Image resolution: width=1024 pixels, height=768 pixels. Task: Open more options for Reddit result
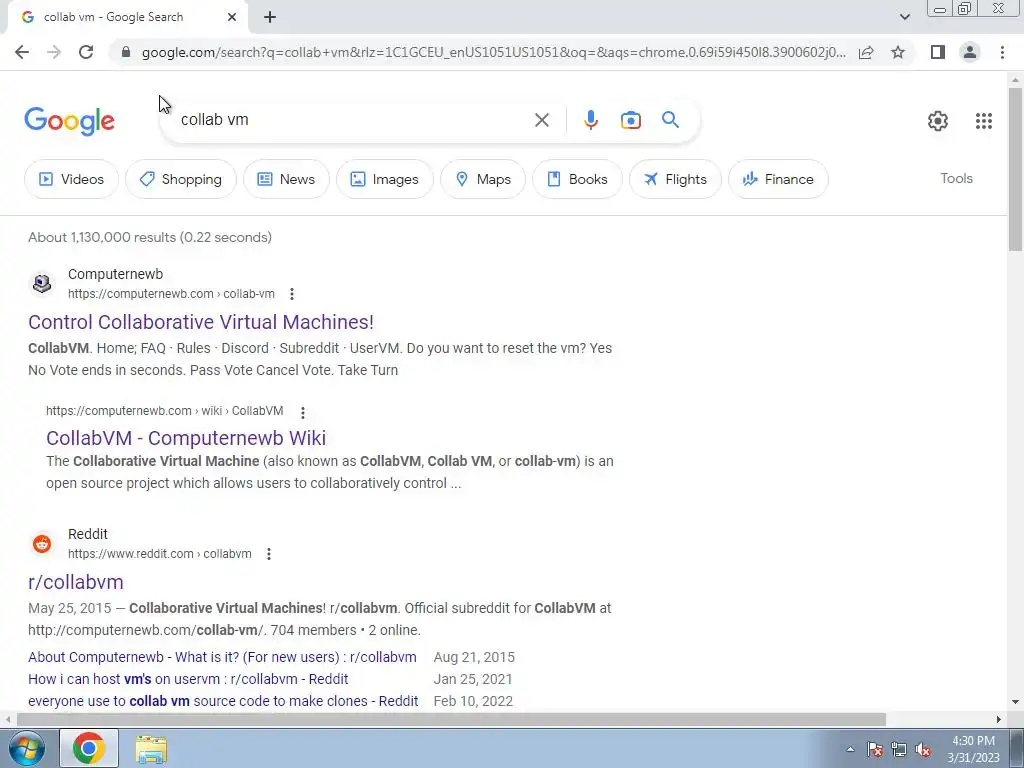pyautogui.click(x=268, y=554)
